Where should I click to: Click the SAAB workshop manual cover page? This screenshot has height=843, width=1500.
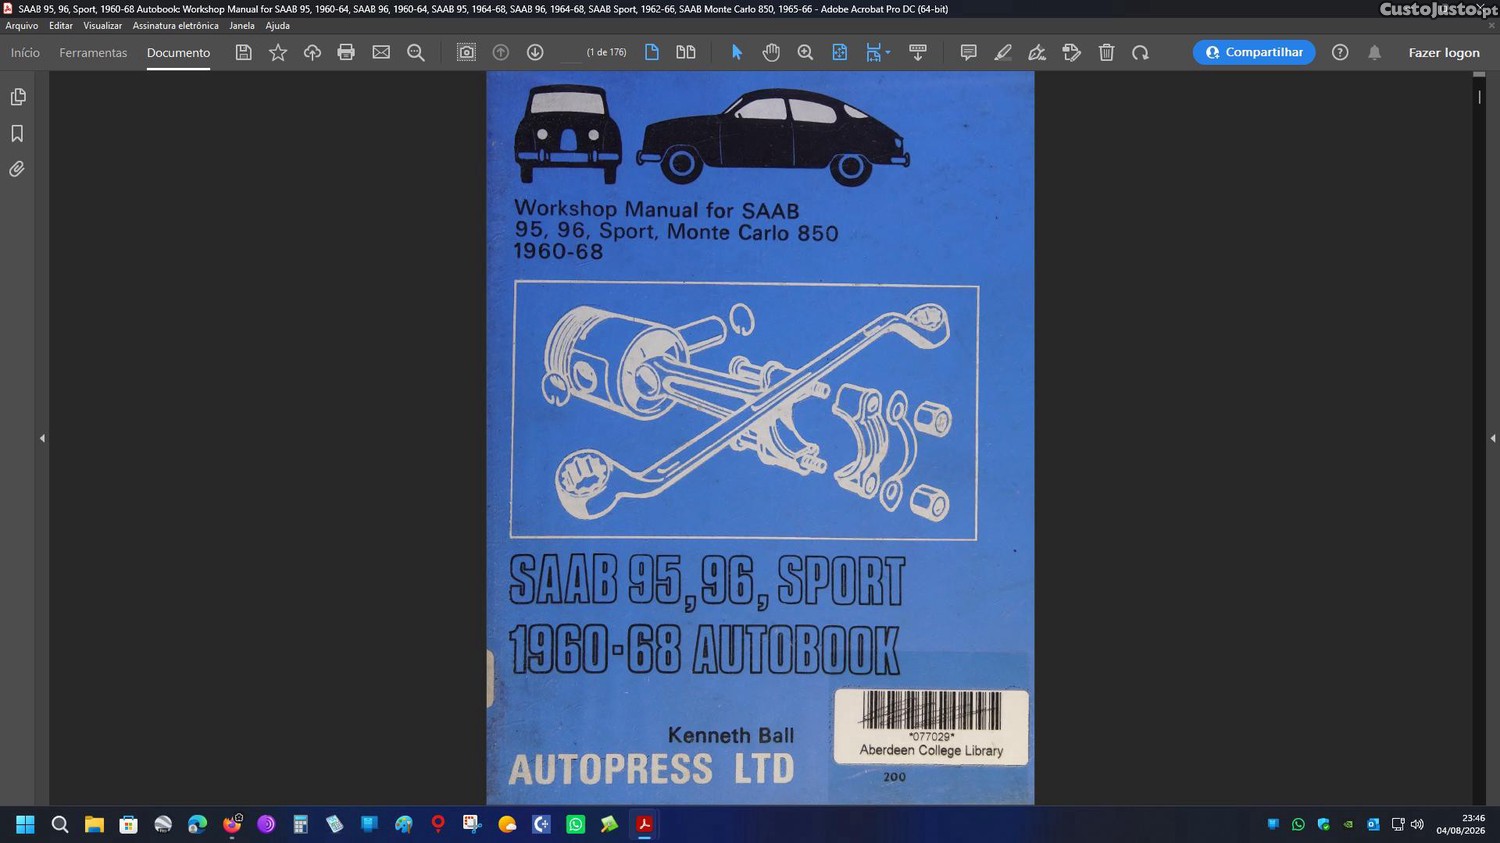(760, 438)
